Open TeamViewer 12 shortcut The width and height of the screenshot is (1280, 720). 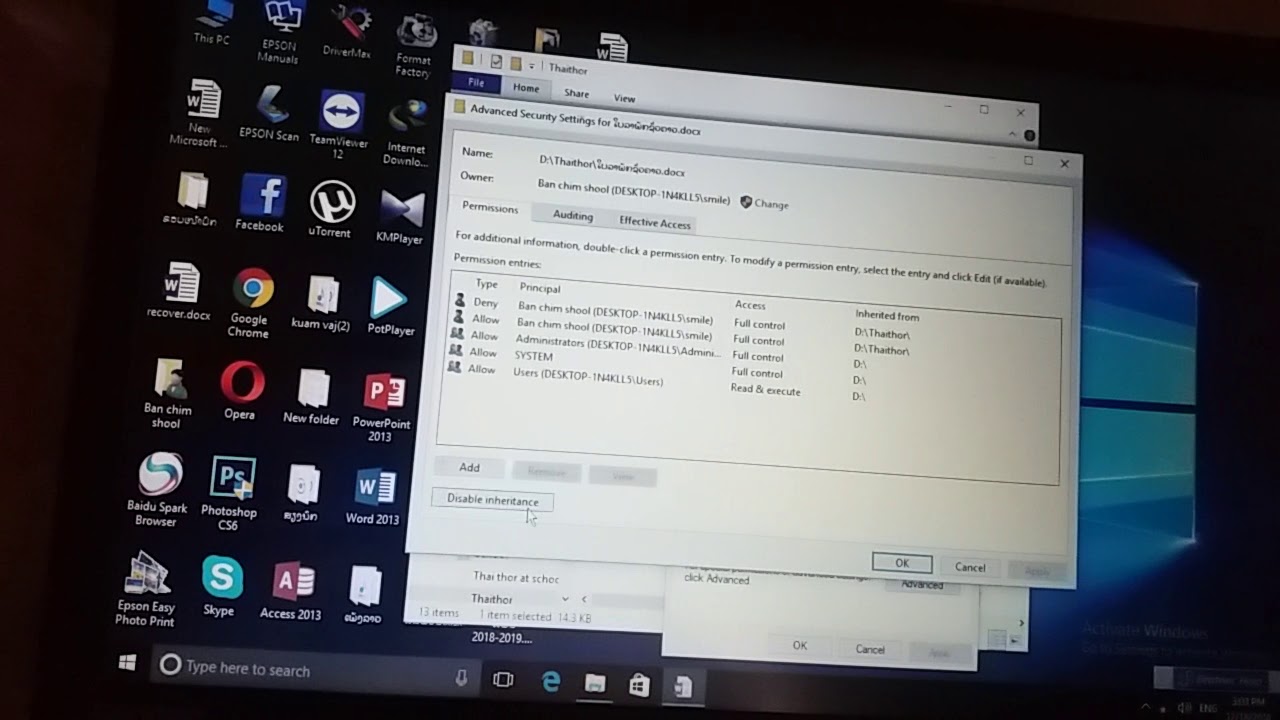pos(338,123)
